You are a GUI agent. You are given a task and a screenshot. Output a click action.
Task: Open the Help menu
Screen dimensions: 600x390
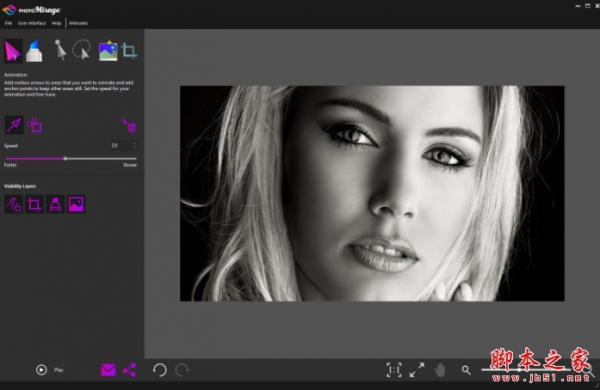pos(56,23)
